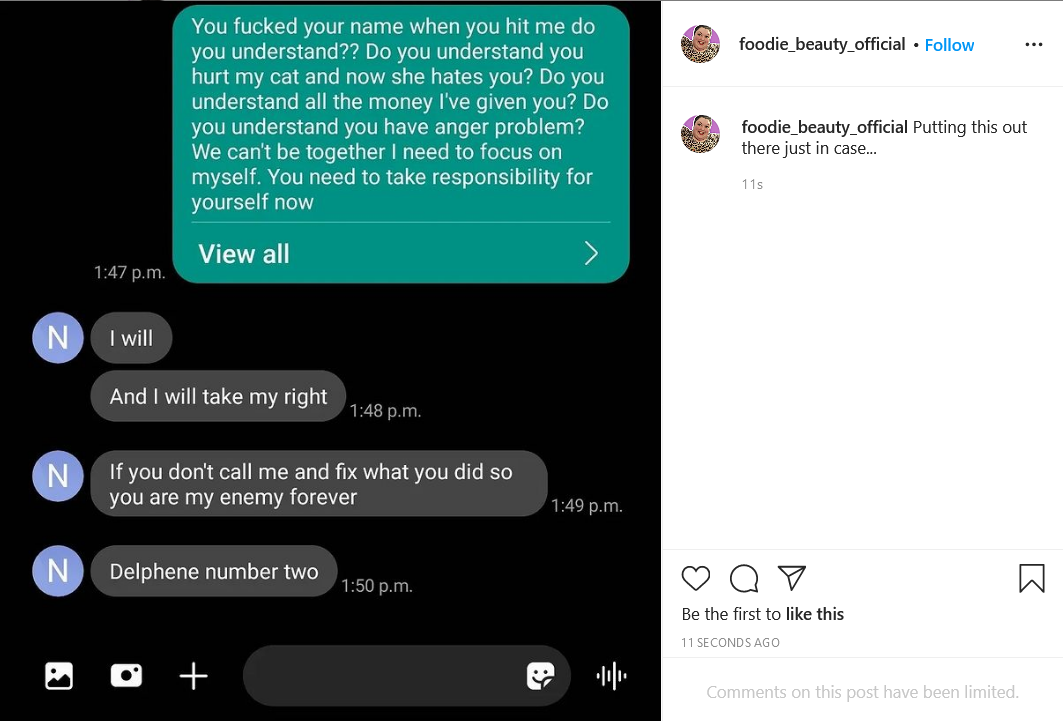Open the gallery image icon in the chat toolbar
Viewport: 1063px width, 721px height.
59,676
